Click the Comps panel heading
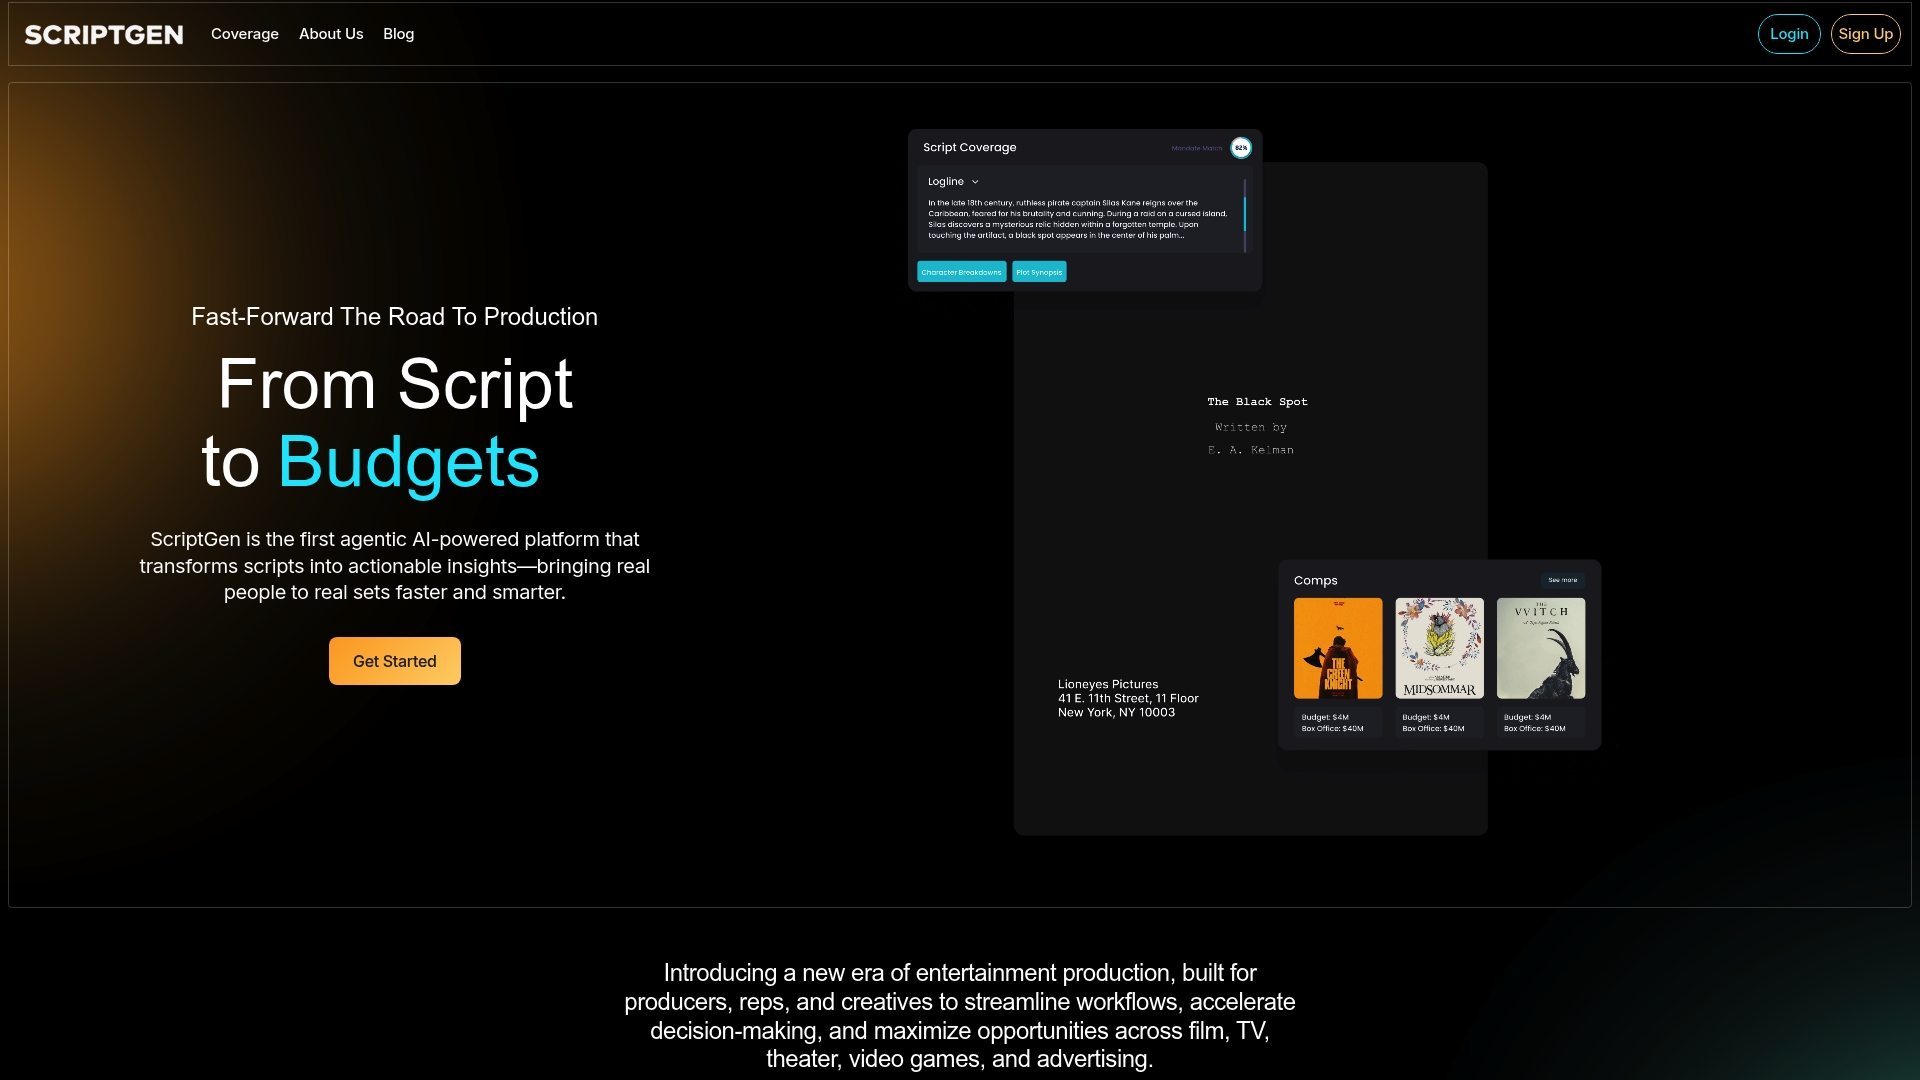This screenshot has height=1080, width=1920. (1315, 580)
